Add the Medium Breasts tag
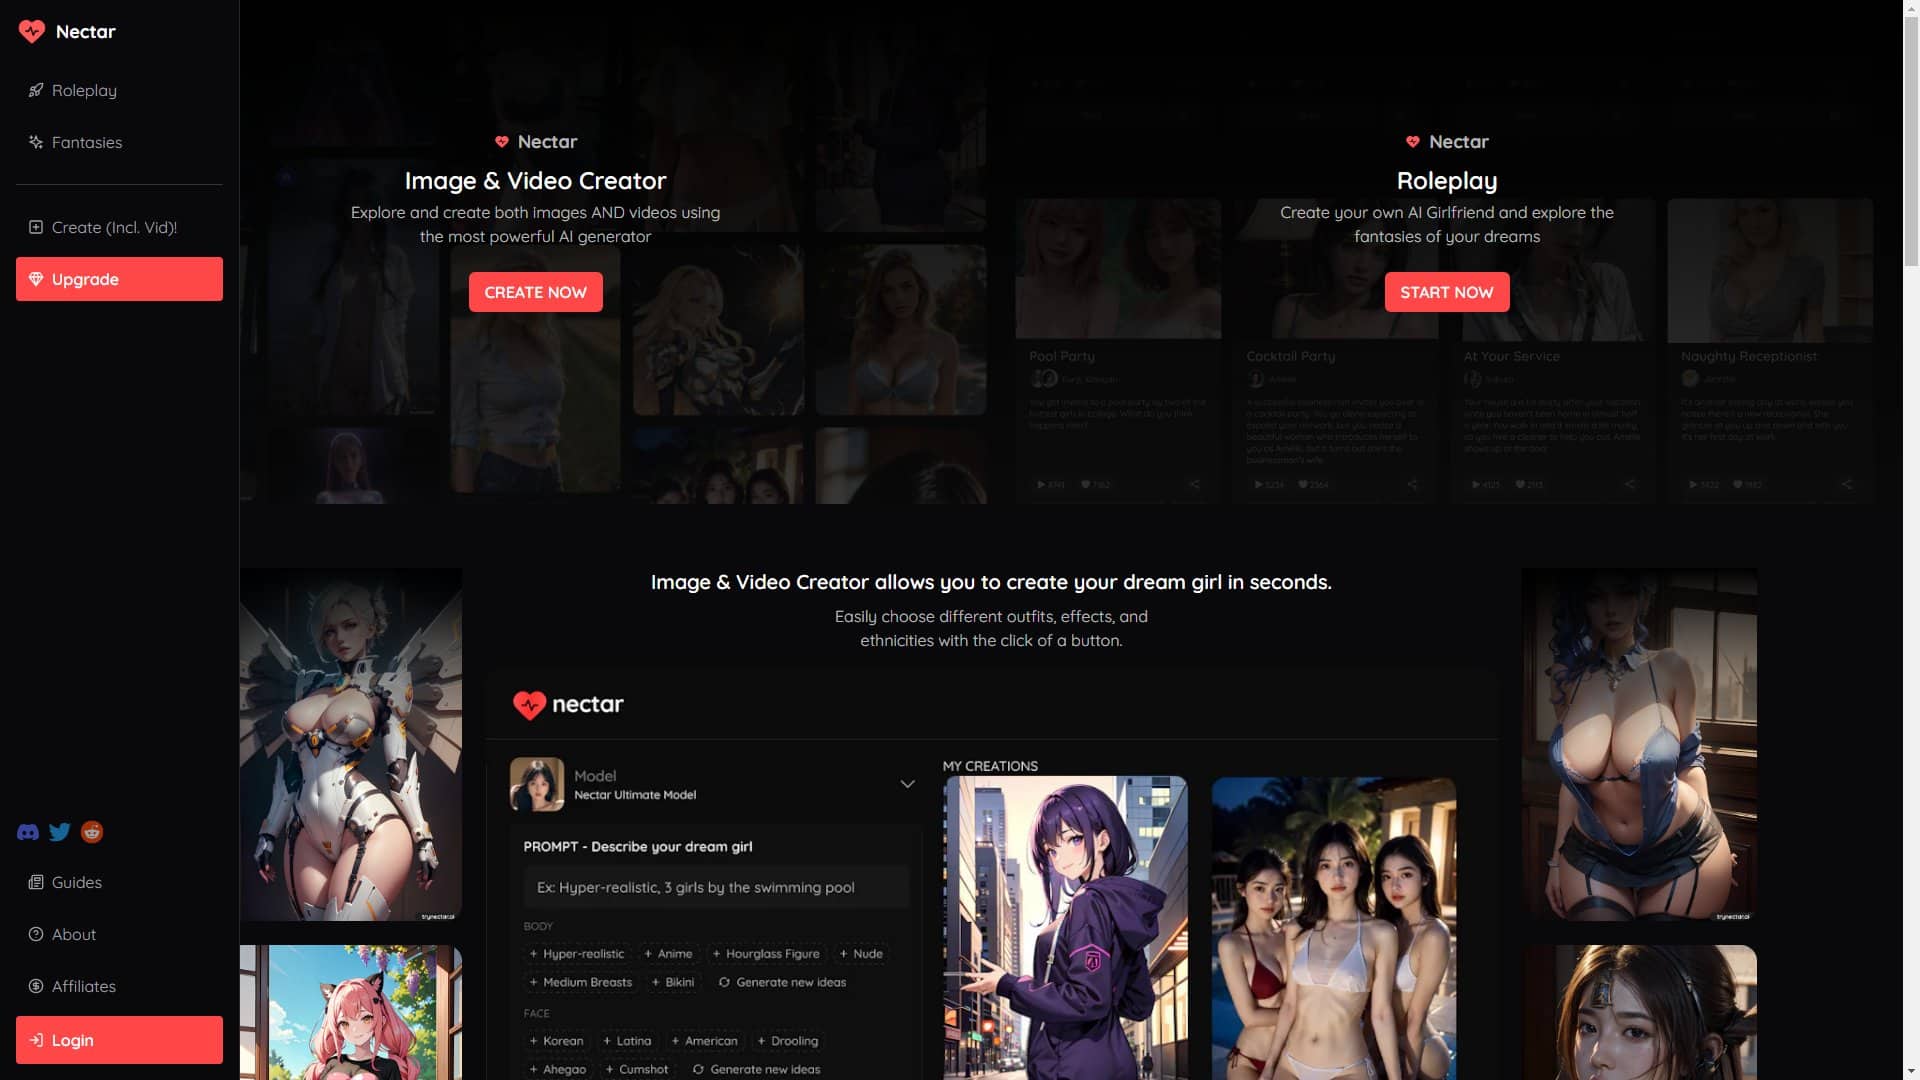The image size is (1920, 1080). click(x=581, y=982)
